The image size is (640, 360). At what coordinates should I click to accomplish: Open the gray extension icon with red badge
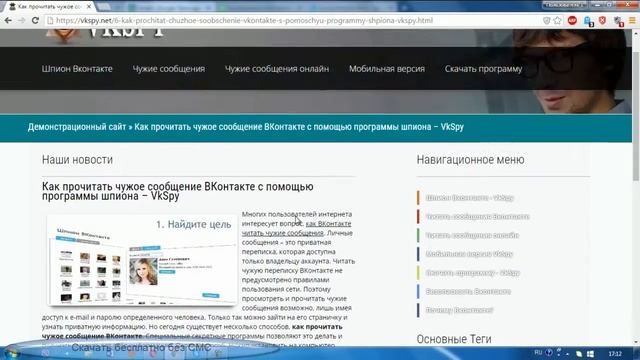coord(619,21)
